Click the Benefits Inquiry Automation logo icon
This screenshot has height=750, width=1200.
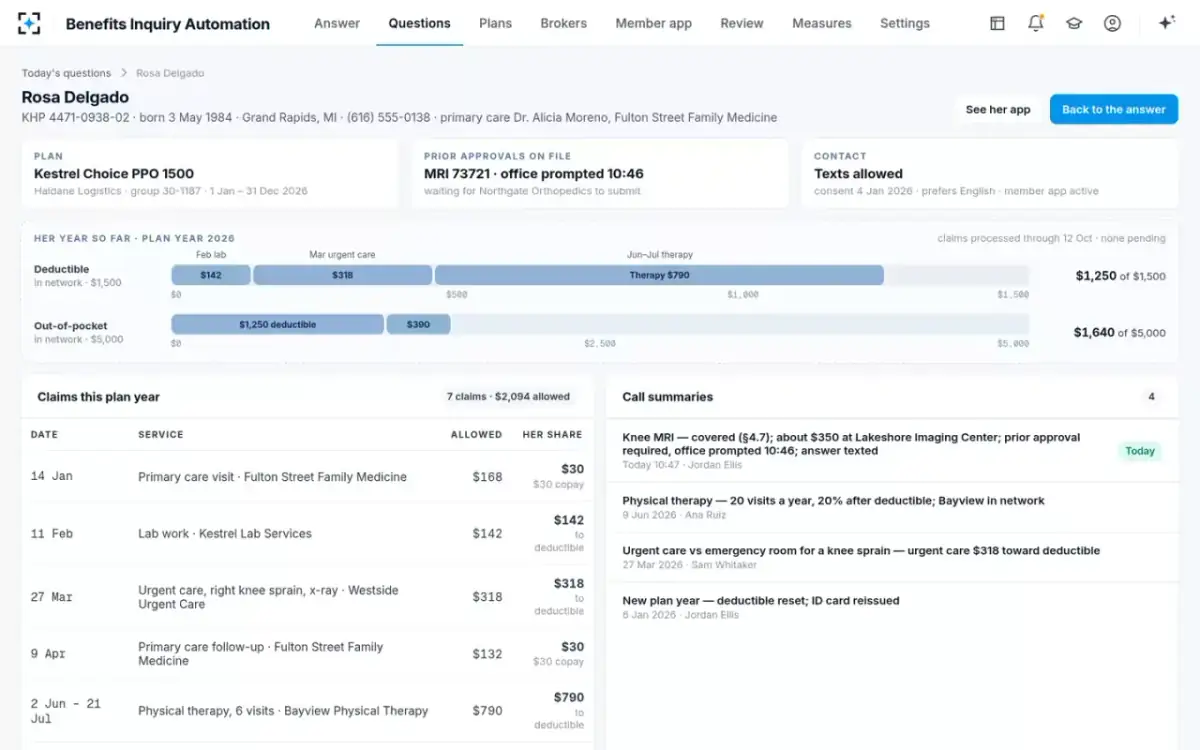click(29, 23)
